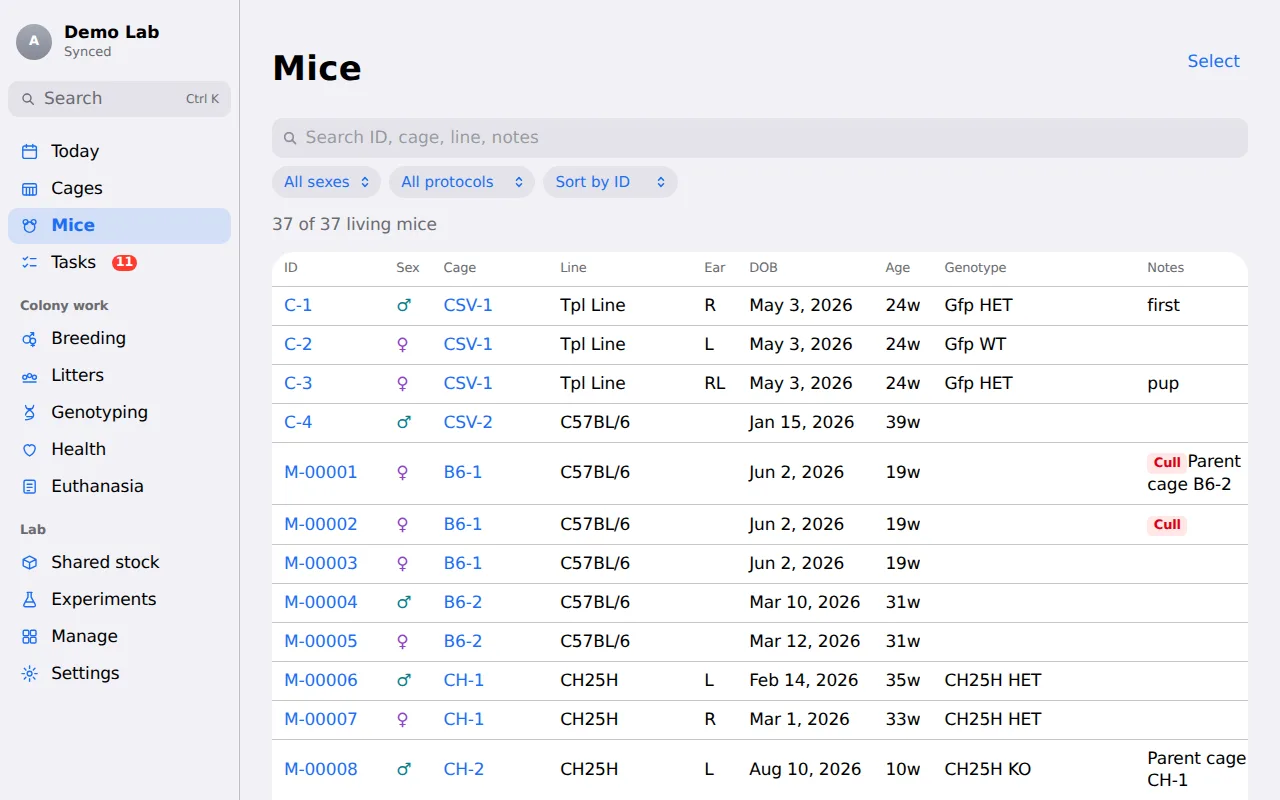Screen dimensions: 1280x800
Task: Click the Jan 15, 2026 date cell
Action: (x=802, y=422)
